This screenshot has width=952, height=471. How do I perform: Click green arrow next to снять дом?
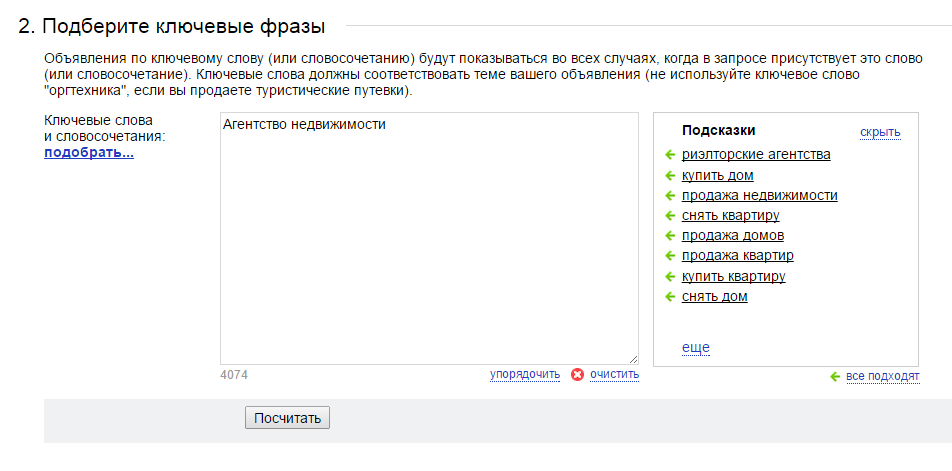670,297
